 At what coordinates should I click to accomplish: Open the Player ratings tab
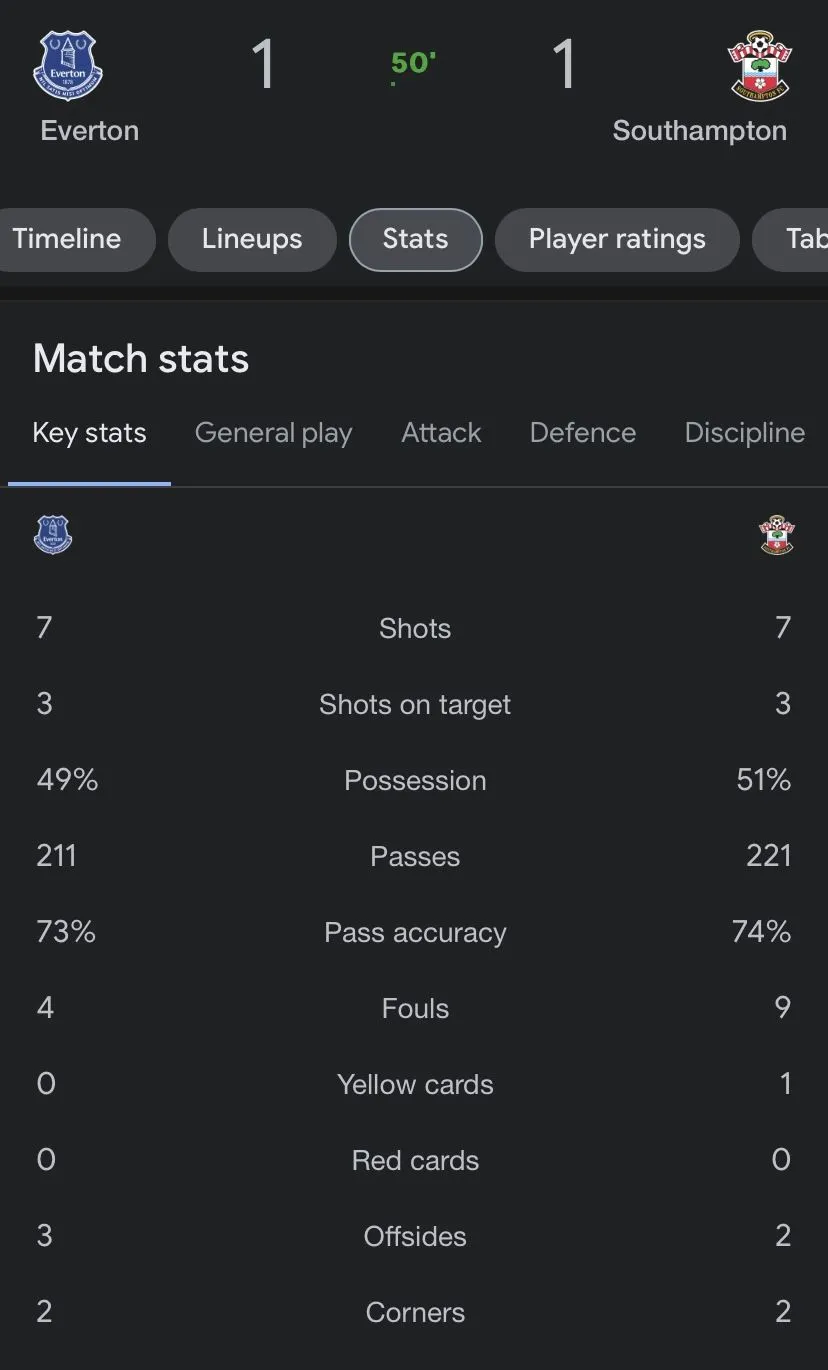[617, 240]
